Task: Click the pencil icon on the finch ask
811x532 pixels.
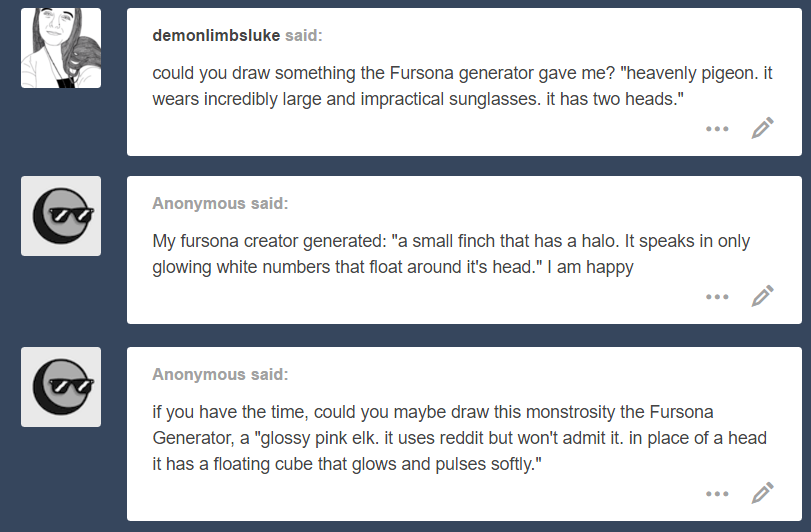Action: point(763,296)
